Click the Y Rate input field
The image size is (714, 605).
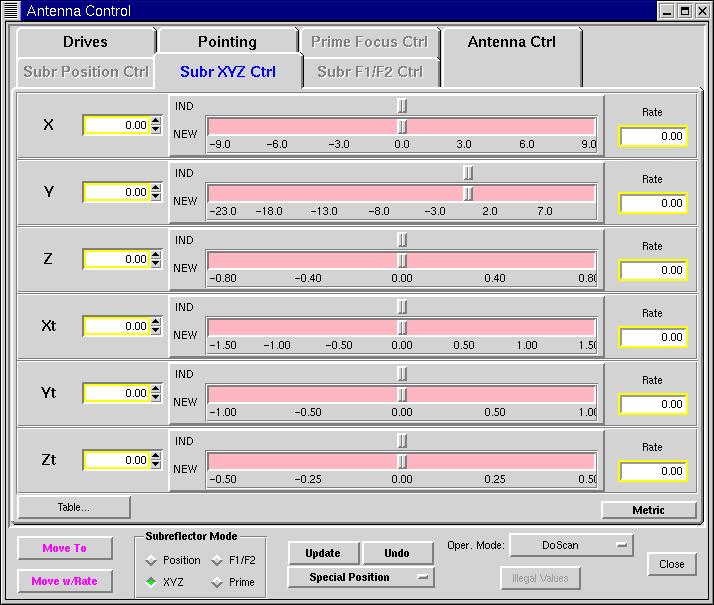click(x=653, y=203)
